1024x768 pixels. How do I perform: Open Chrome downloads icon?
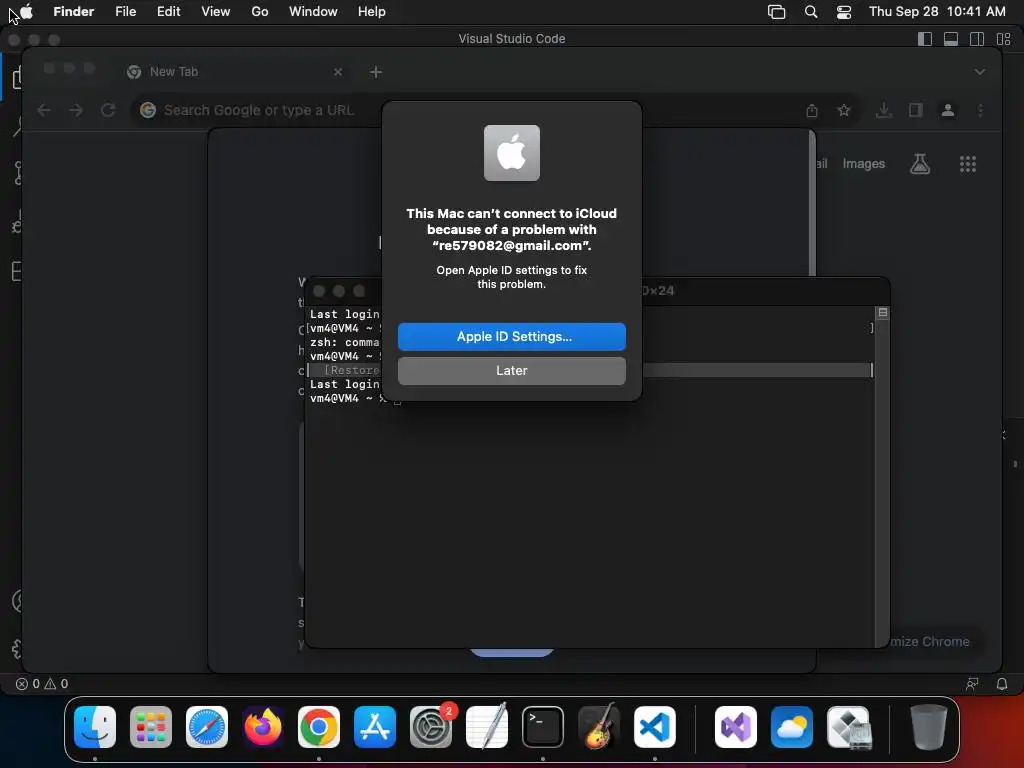(x=884, y=110)
